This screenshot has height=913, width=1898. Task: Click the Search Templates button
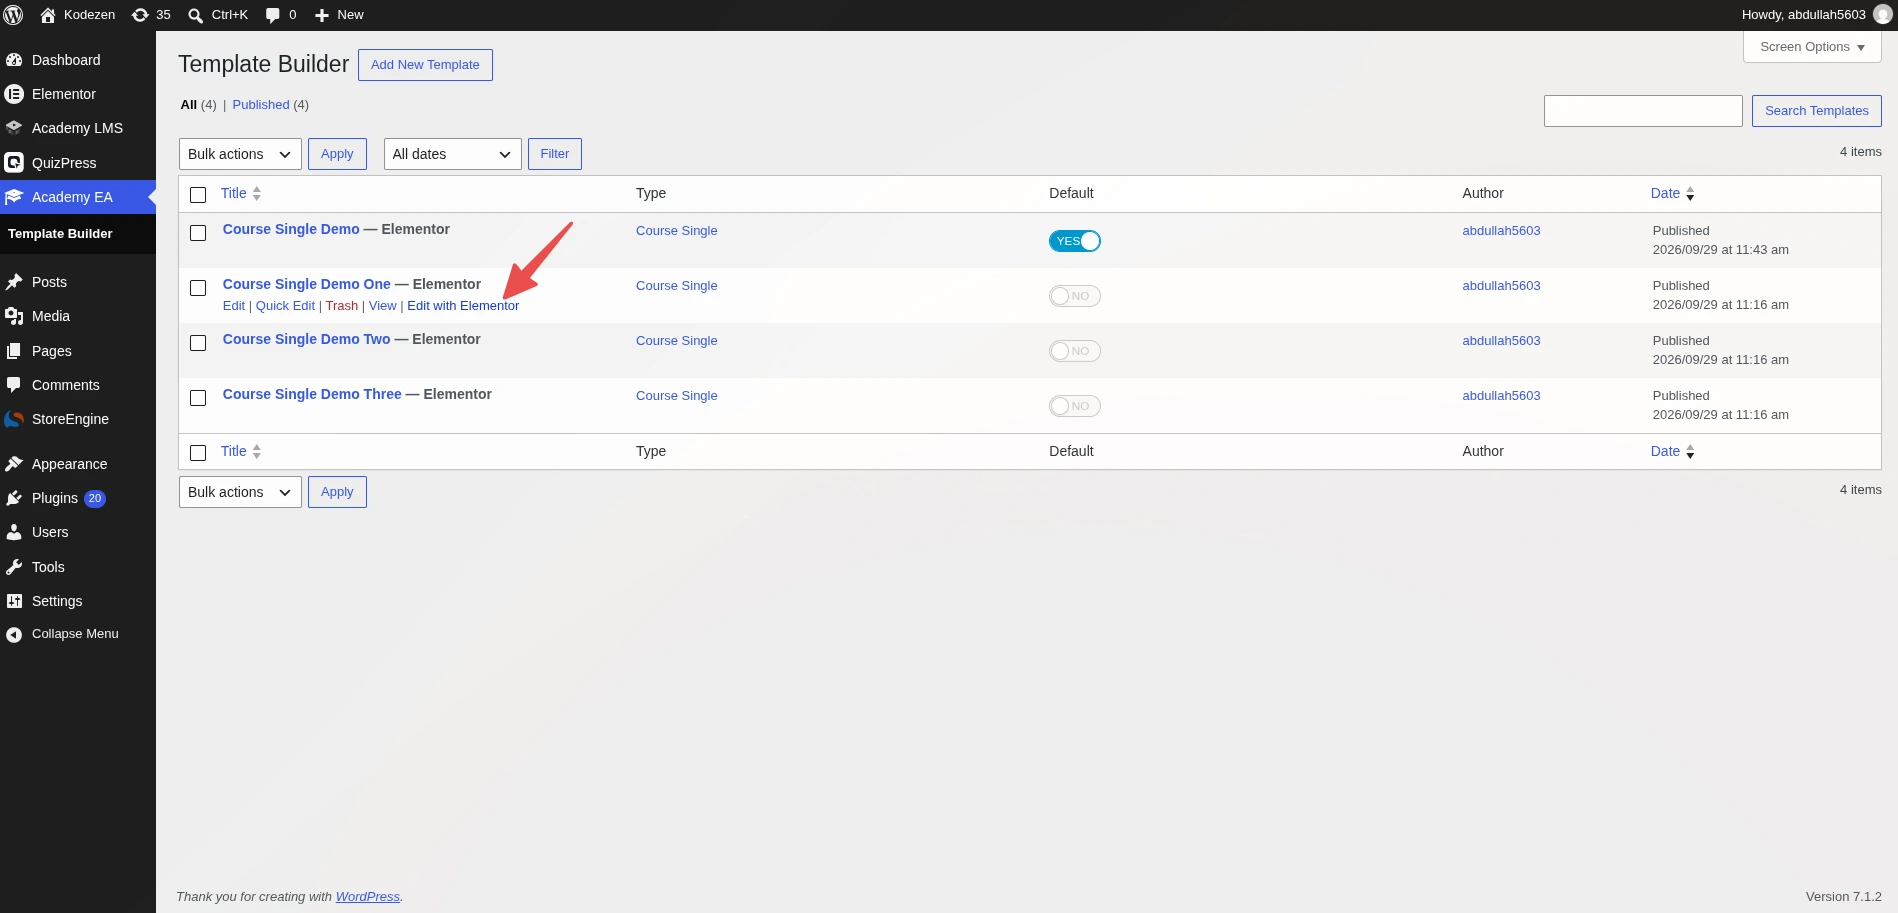click(x=1816, y=111)
